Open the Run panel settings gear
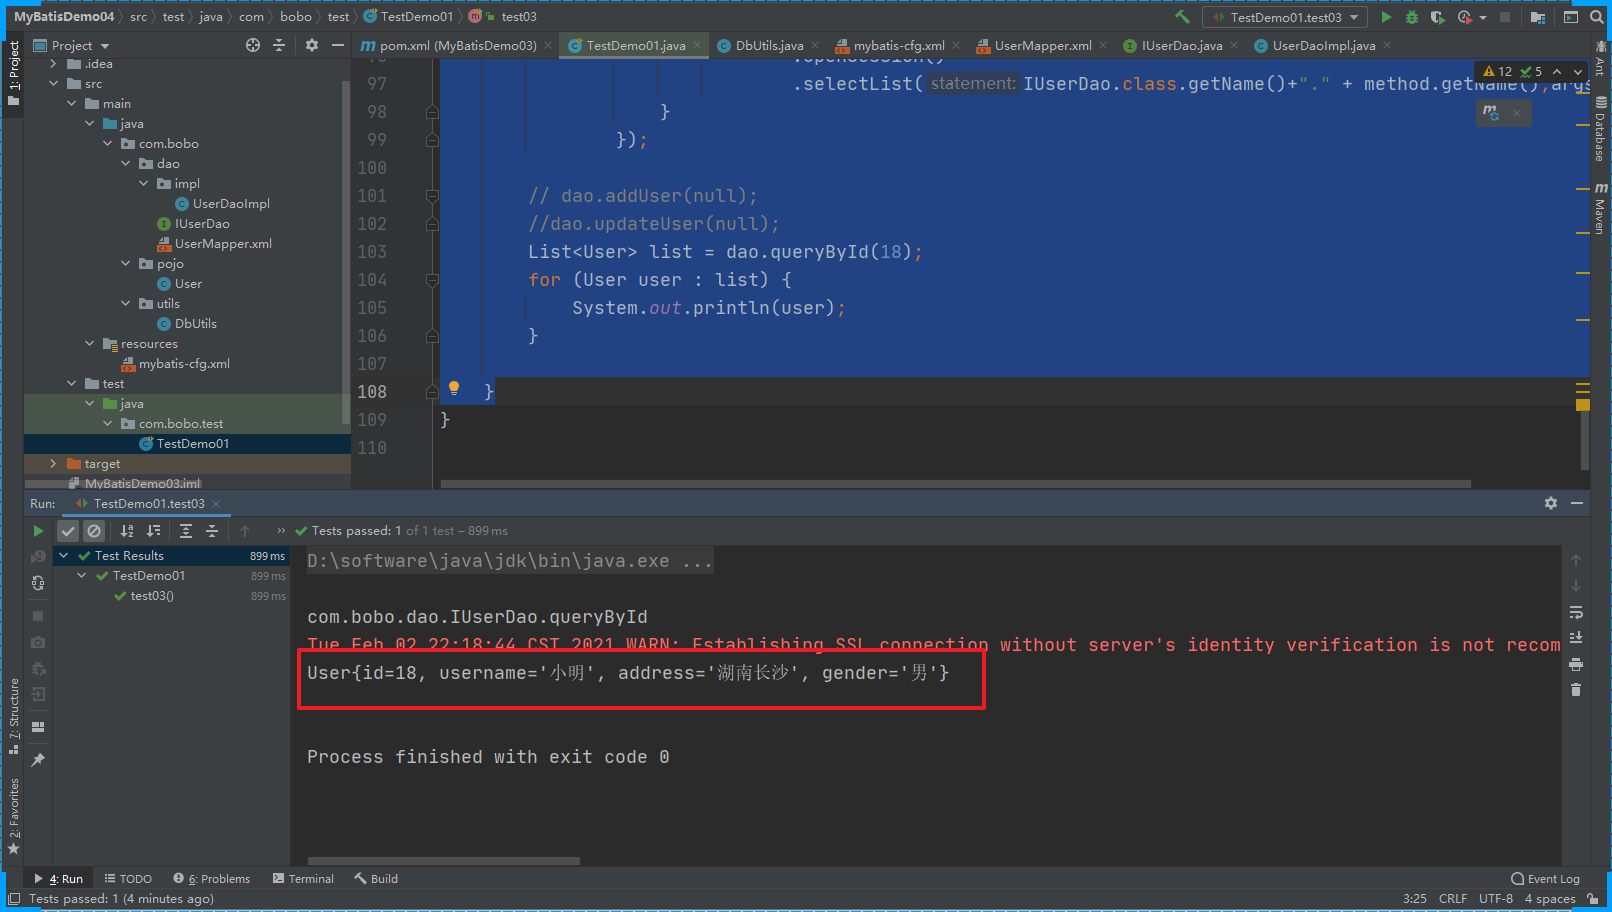1612x912 pixels. point(1551,503)
